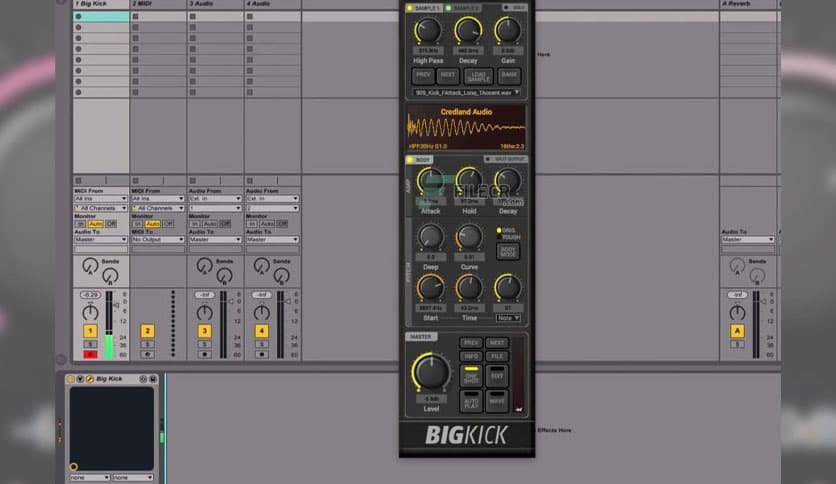Click the pitch Curve knob

coord(469,236)
